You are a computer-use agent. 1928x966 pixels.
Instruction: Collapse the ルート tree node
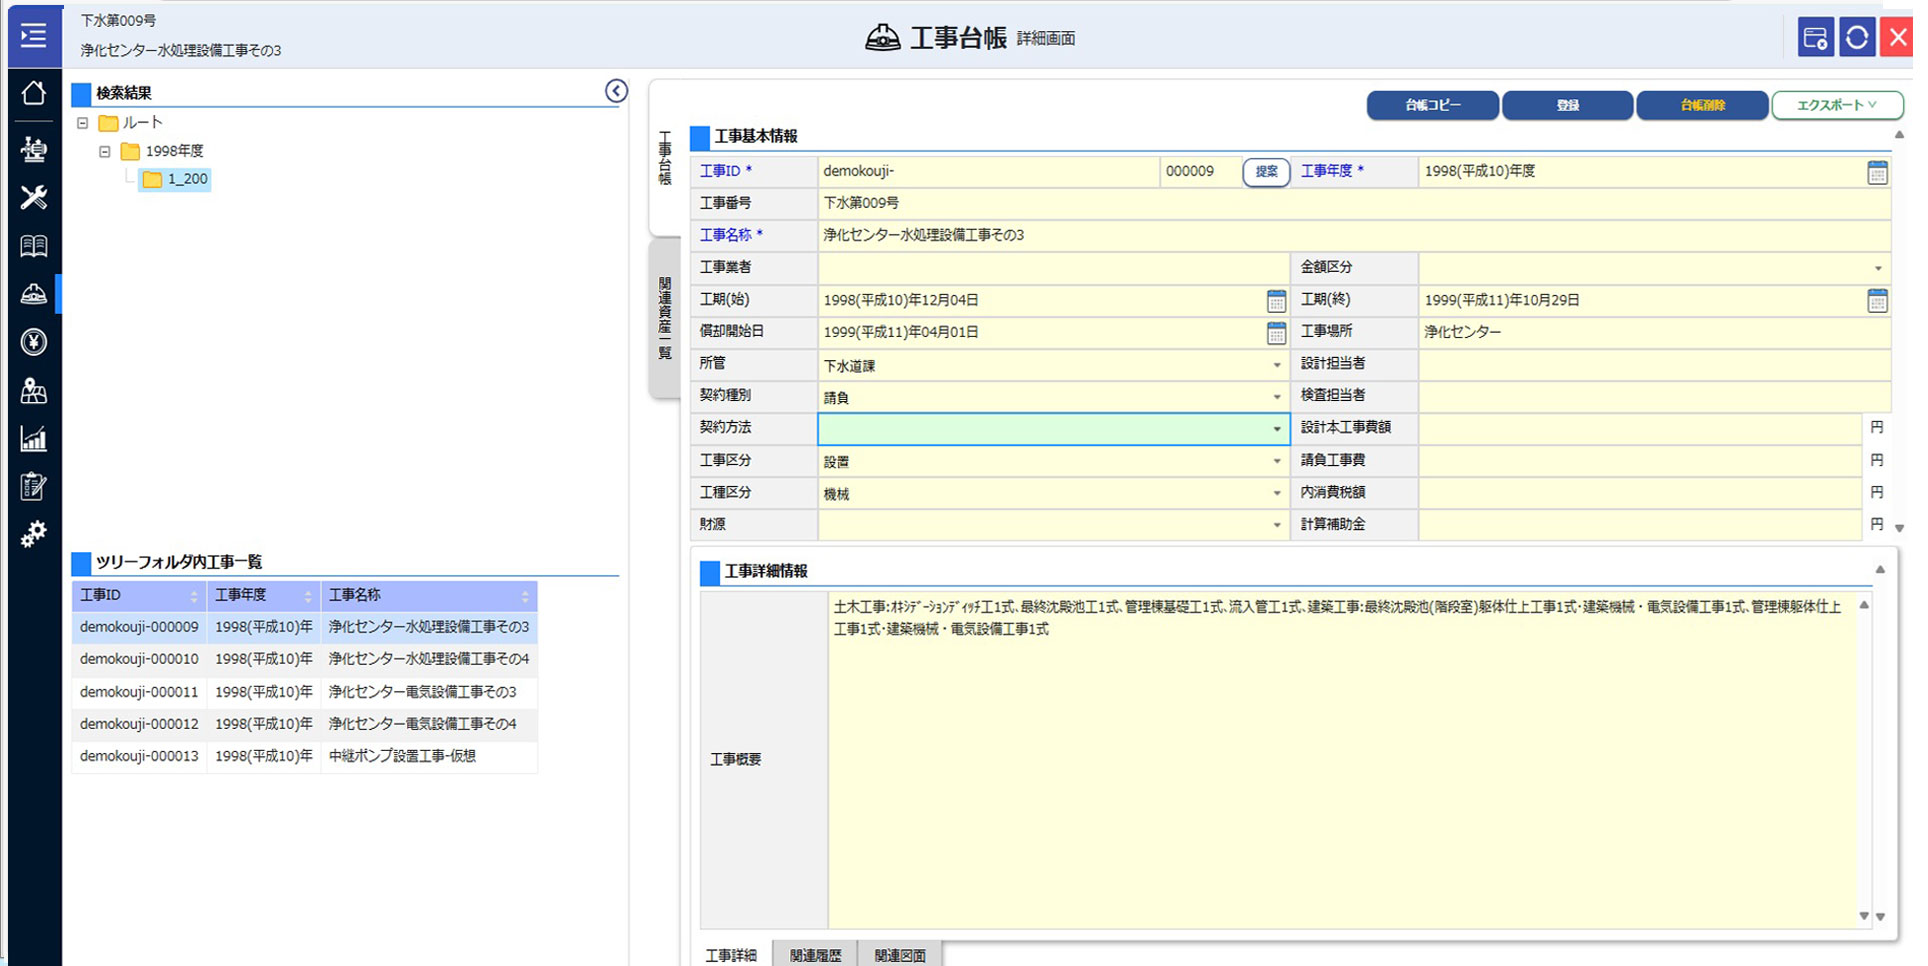coord(83,123)
